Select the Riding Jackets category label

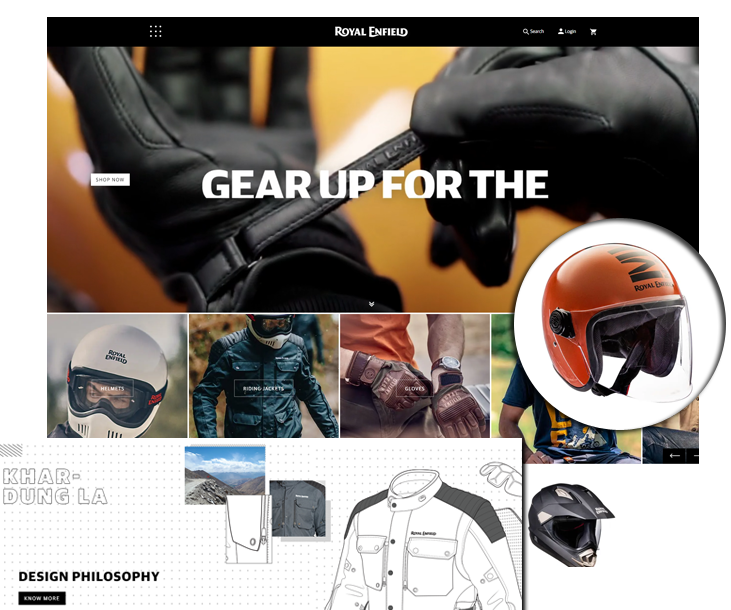[x=264, y=388]
